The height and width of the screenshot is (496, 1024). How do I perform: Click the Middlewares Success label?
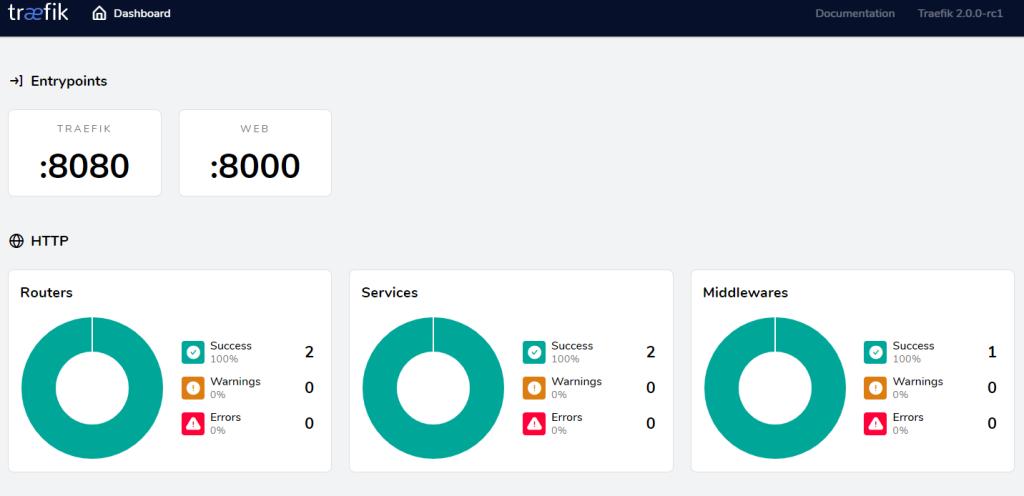coord(914,346)
